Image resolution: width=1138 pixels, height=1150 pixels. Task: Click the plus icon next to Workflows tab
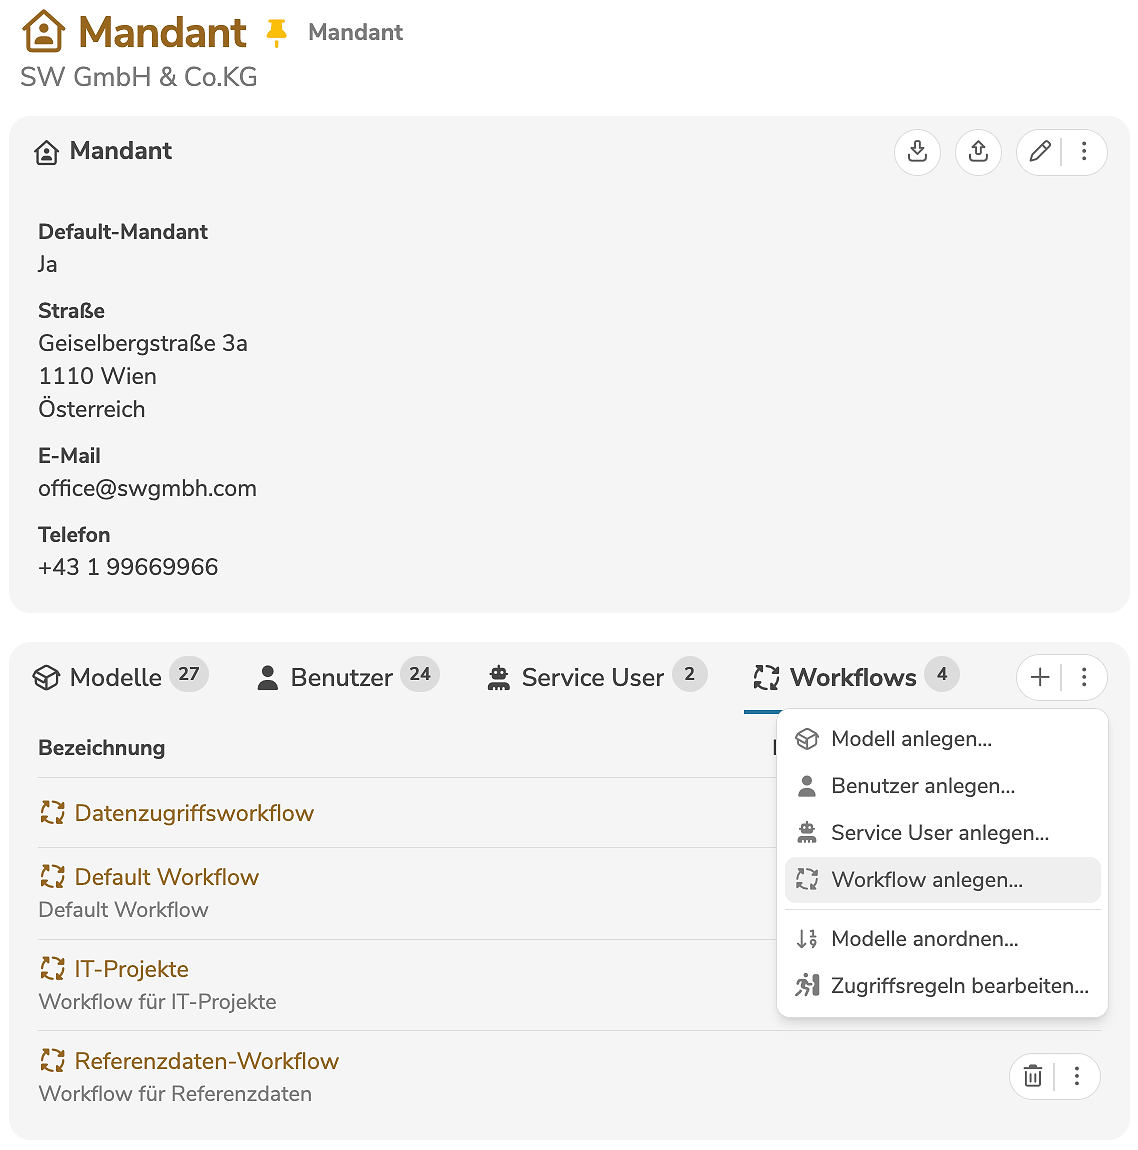pos(1040,677)
